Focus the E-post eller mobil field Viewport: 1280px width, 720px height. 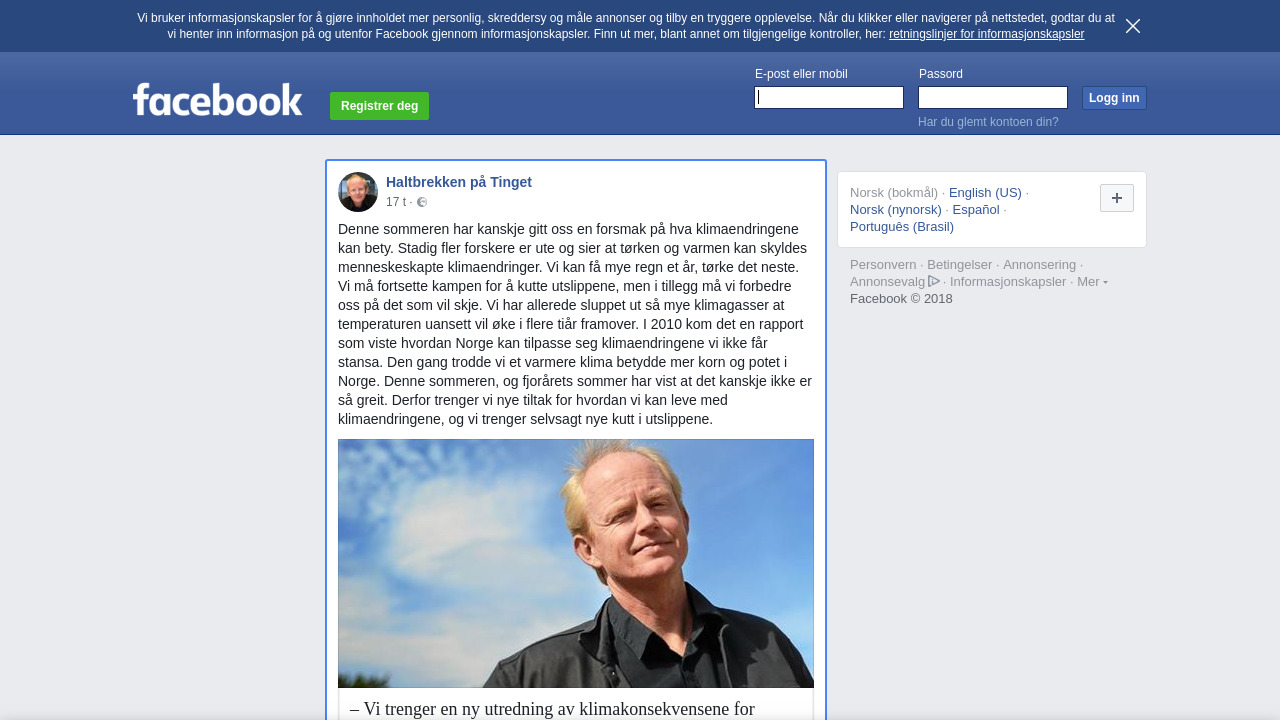829,97
